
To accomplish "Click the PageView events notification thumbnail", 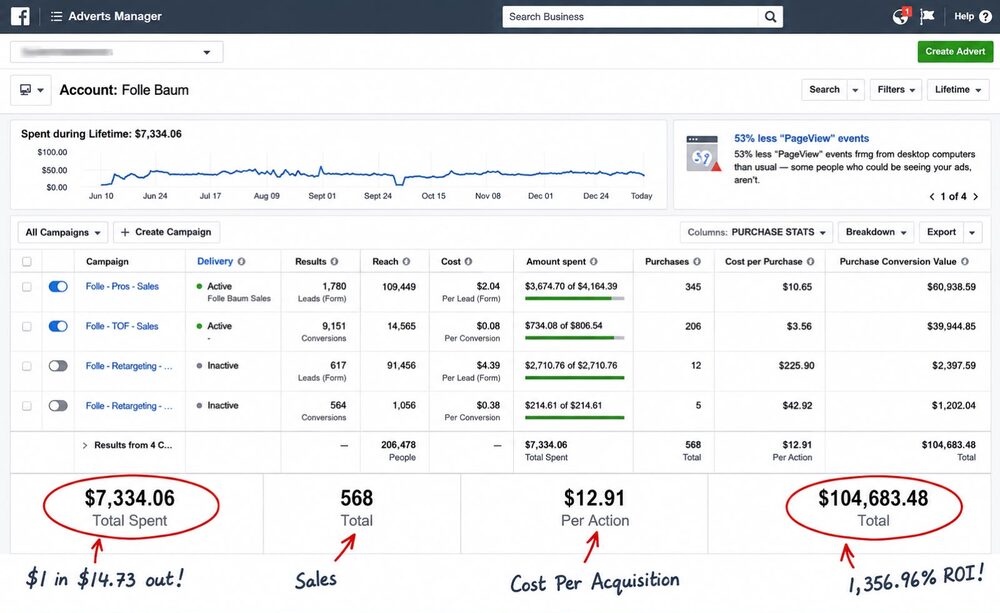I will [703, 153].
